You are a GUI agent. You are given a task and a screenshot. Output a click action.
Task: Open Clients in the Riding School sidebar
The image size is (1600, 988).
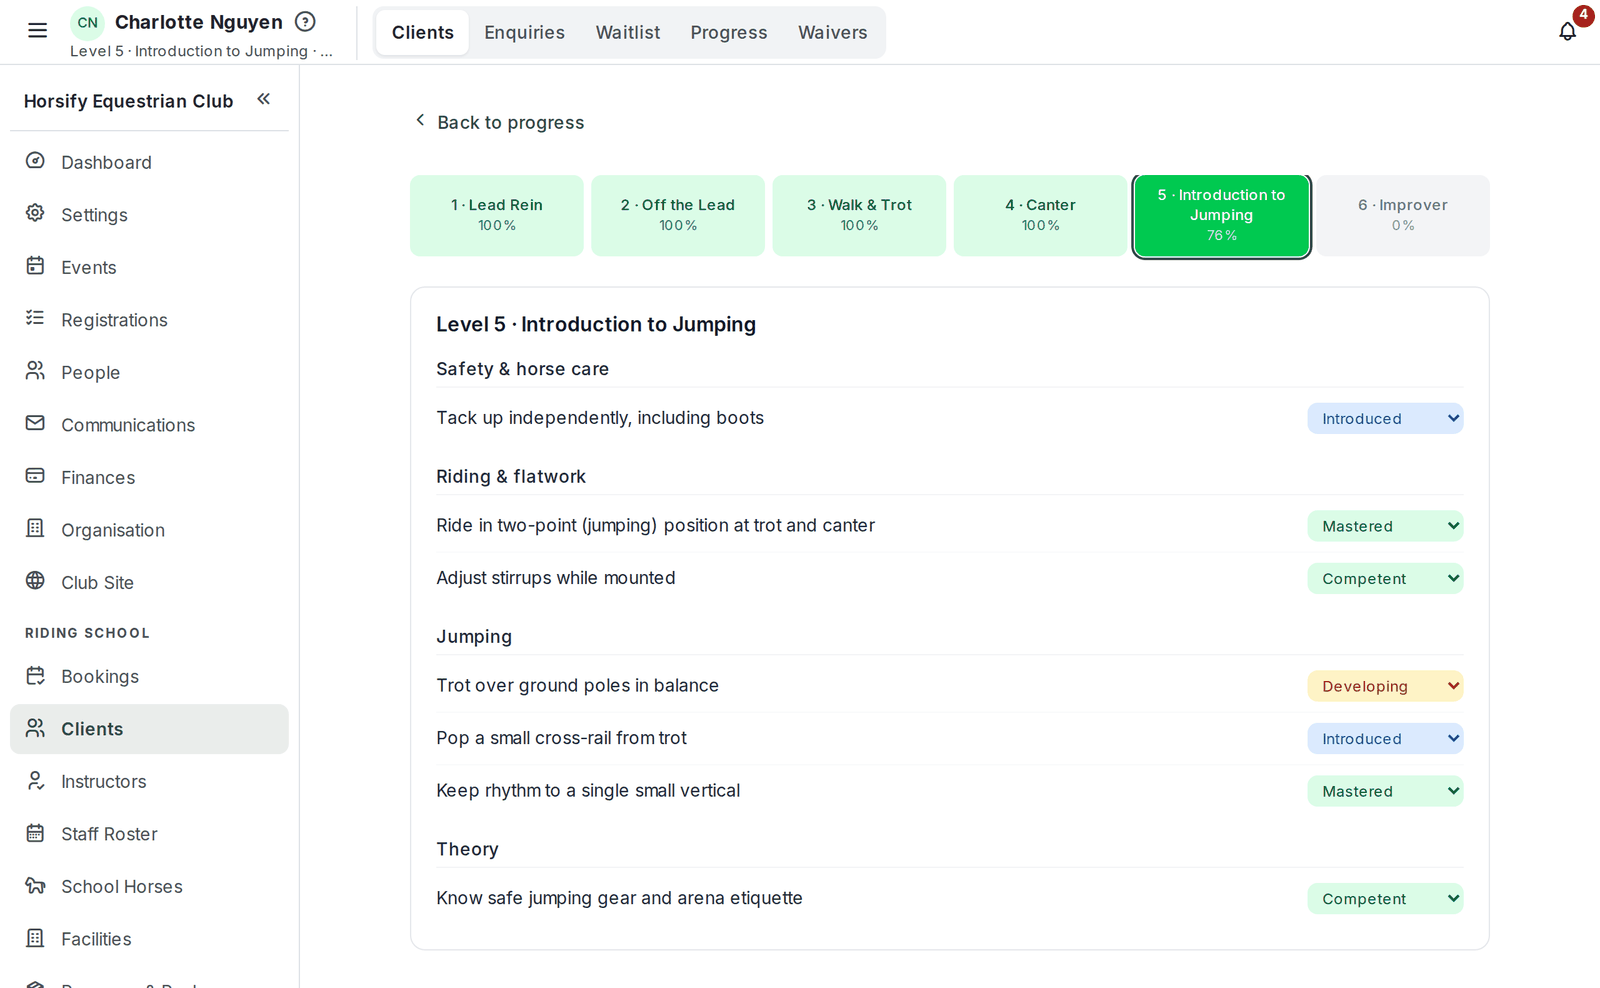[149, 729]
